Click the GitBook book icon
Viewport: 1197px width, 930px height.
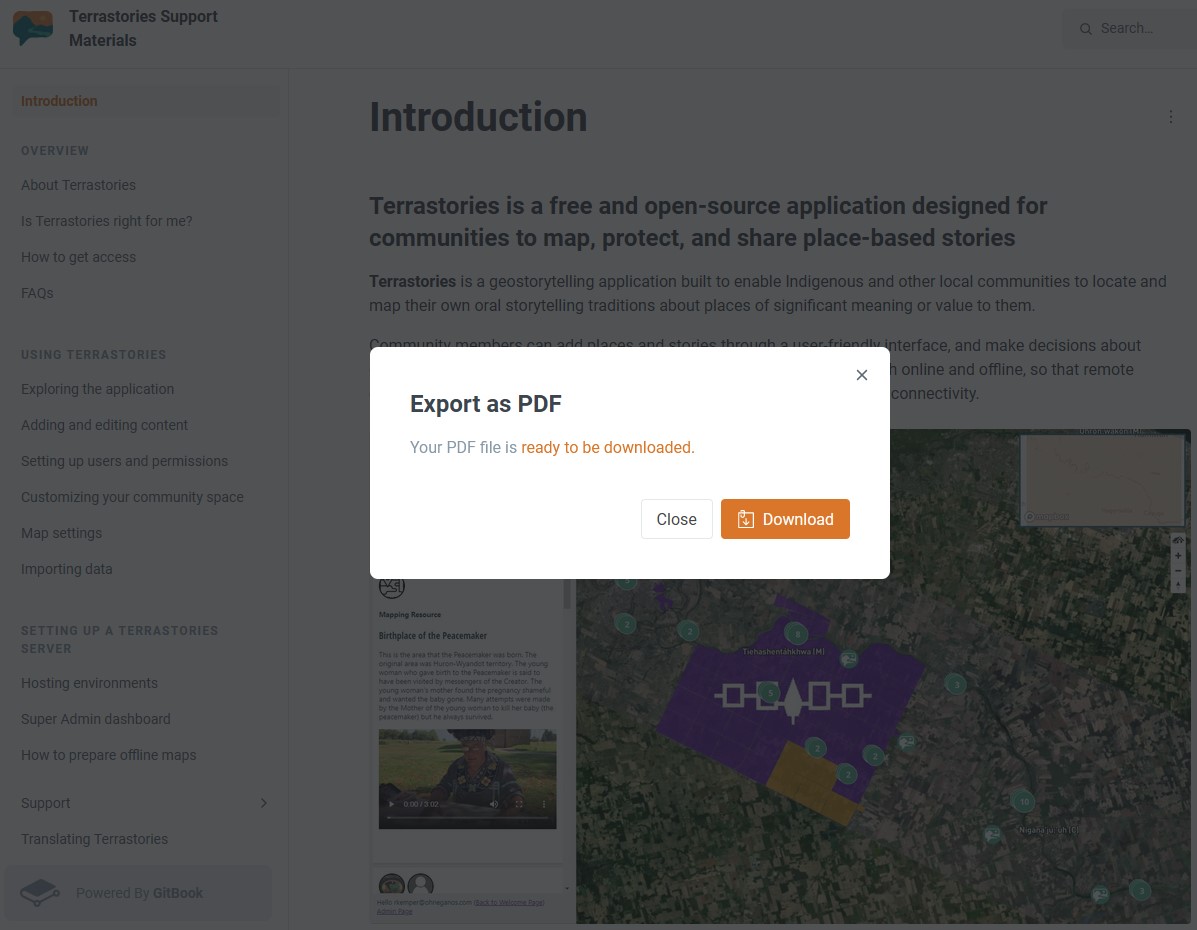click(40, 892)
